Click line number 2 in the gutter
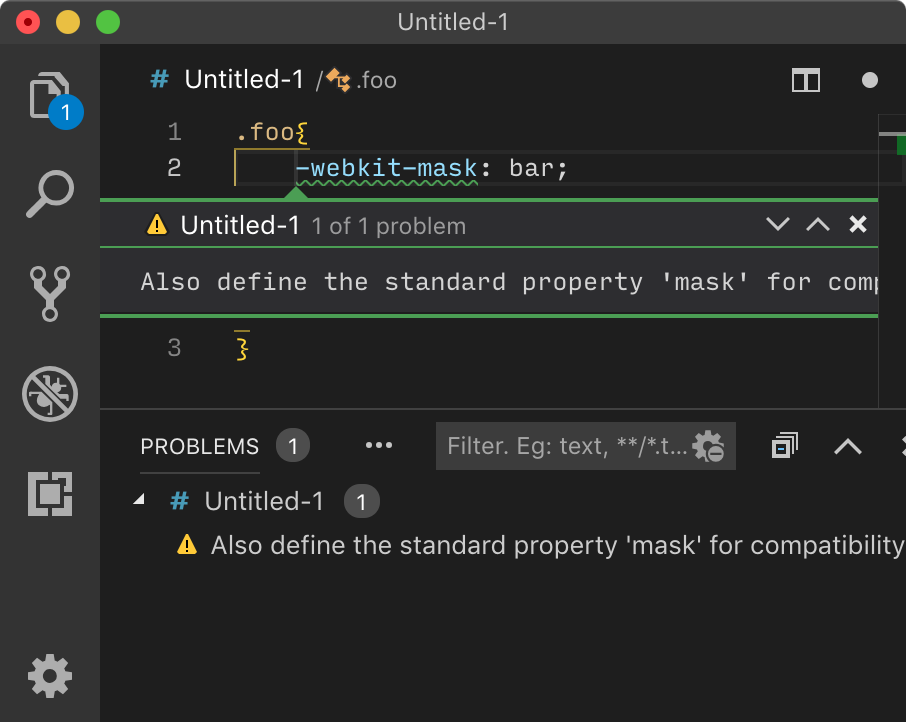906x722 pixels. (x=174, y=168)
